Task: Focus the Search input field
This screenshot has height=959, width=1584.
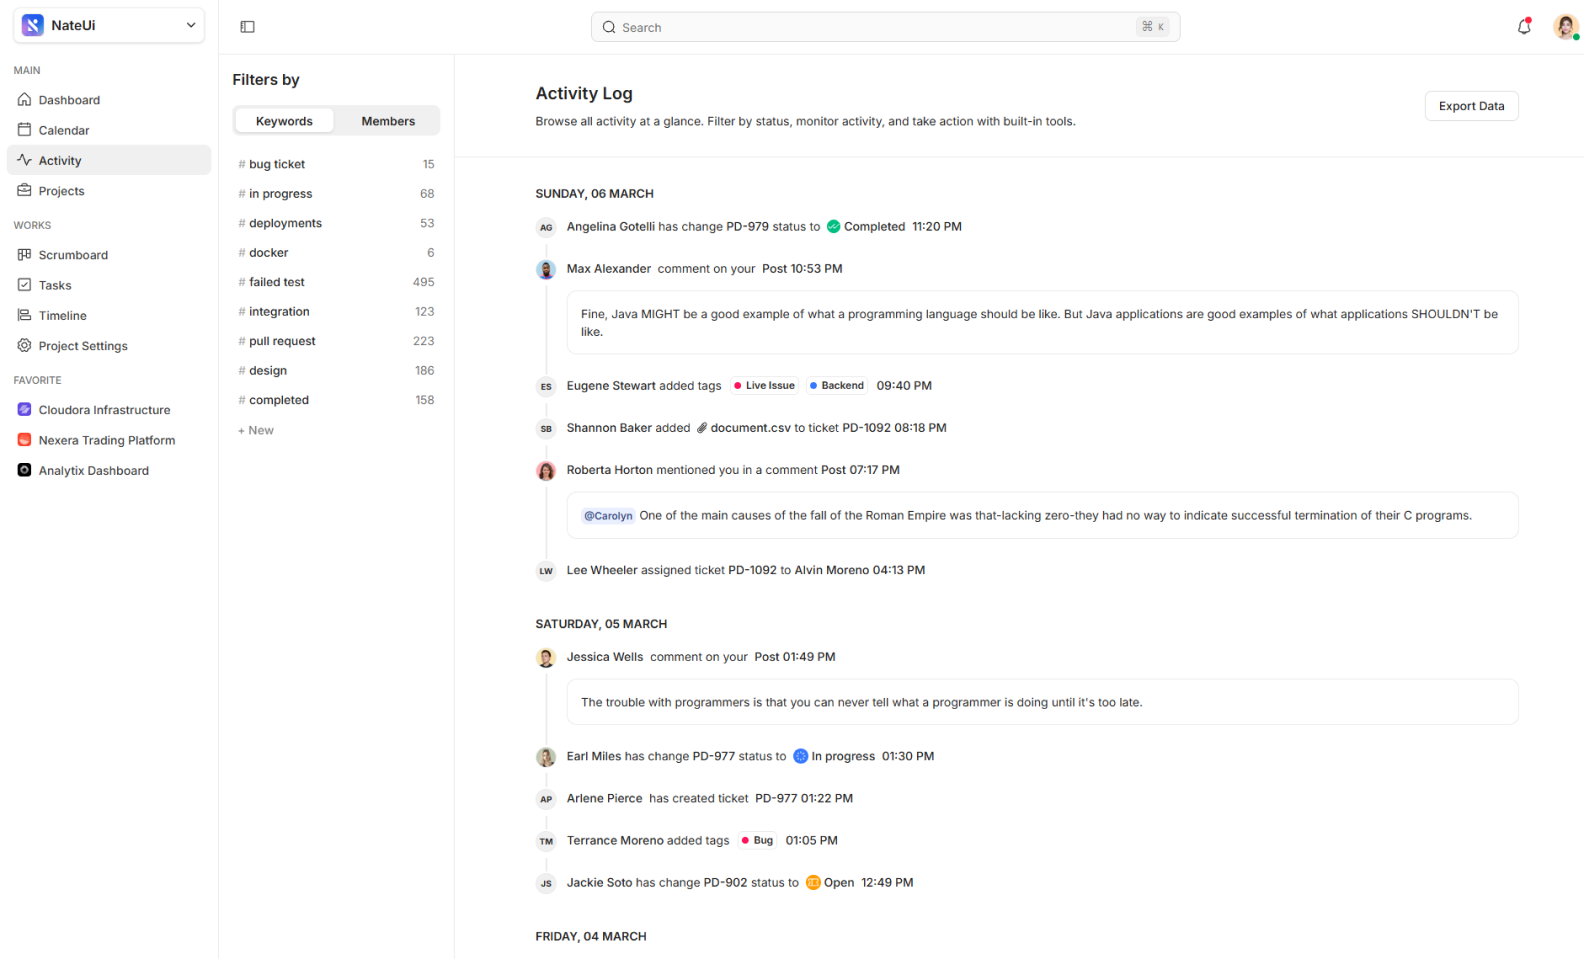Action: [x=885, y=27]
